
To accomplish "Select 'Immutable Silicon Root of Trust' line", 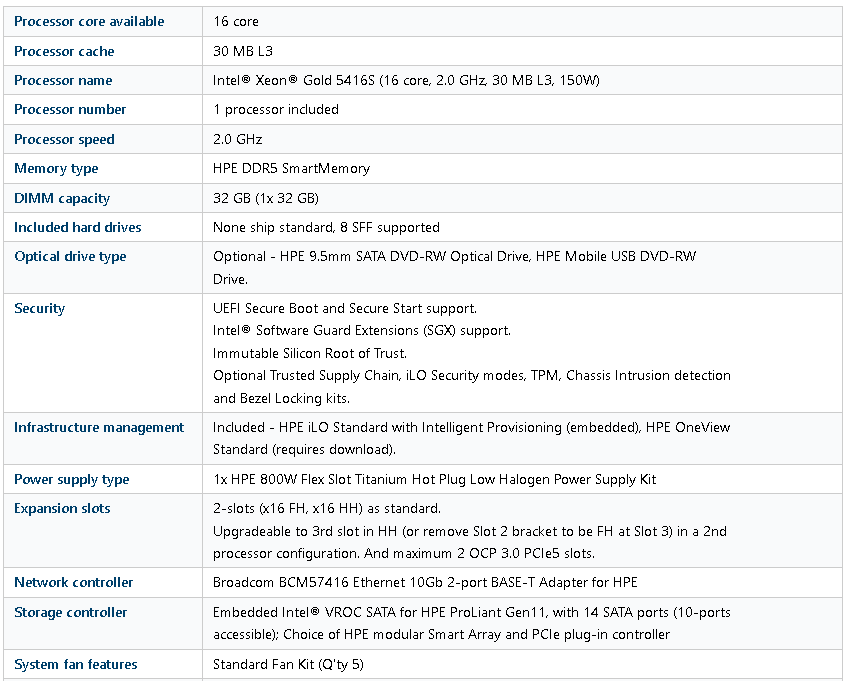I will pyautogui.click(x=310, y=353).
